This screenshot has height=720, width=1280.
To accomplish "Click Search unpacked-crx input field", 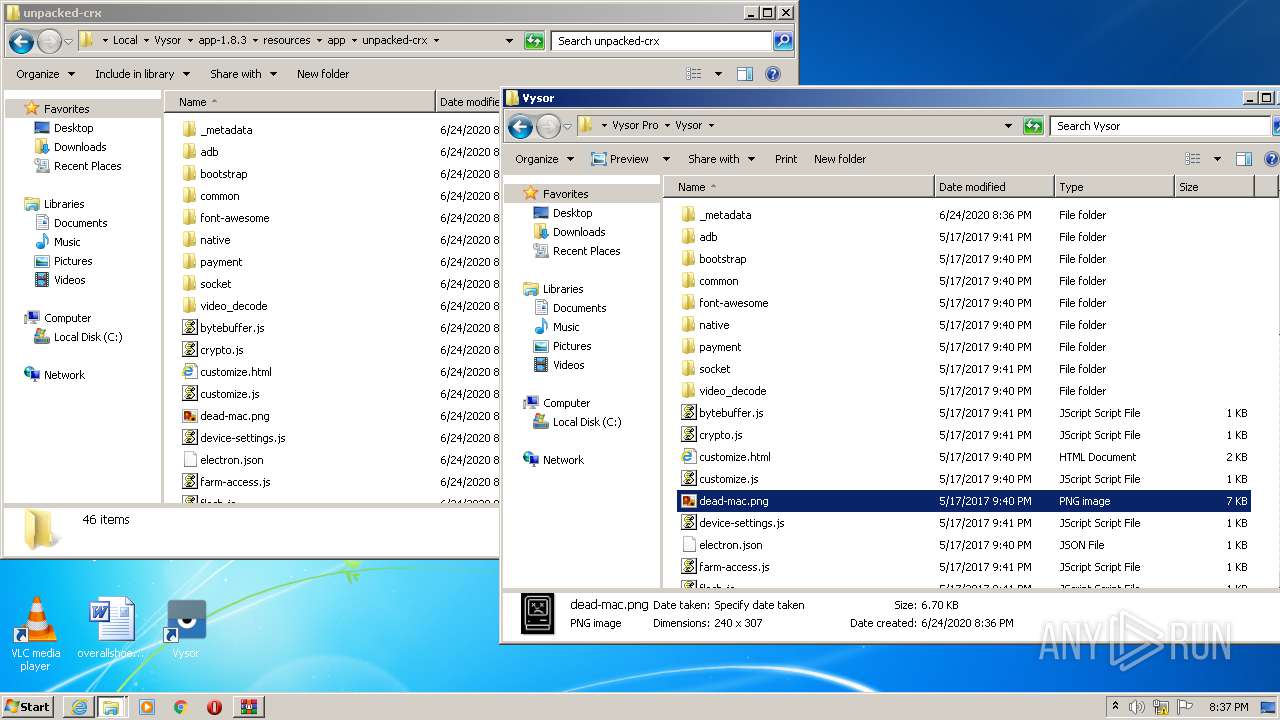I will pos(661,41).
